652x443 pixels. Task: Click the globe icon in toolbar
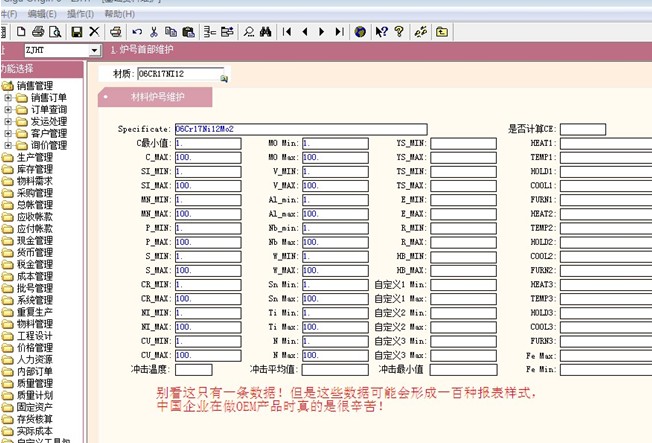(x=360, y=32)
